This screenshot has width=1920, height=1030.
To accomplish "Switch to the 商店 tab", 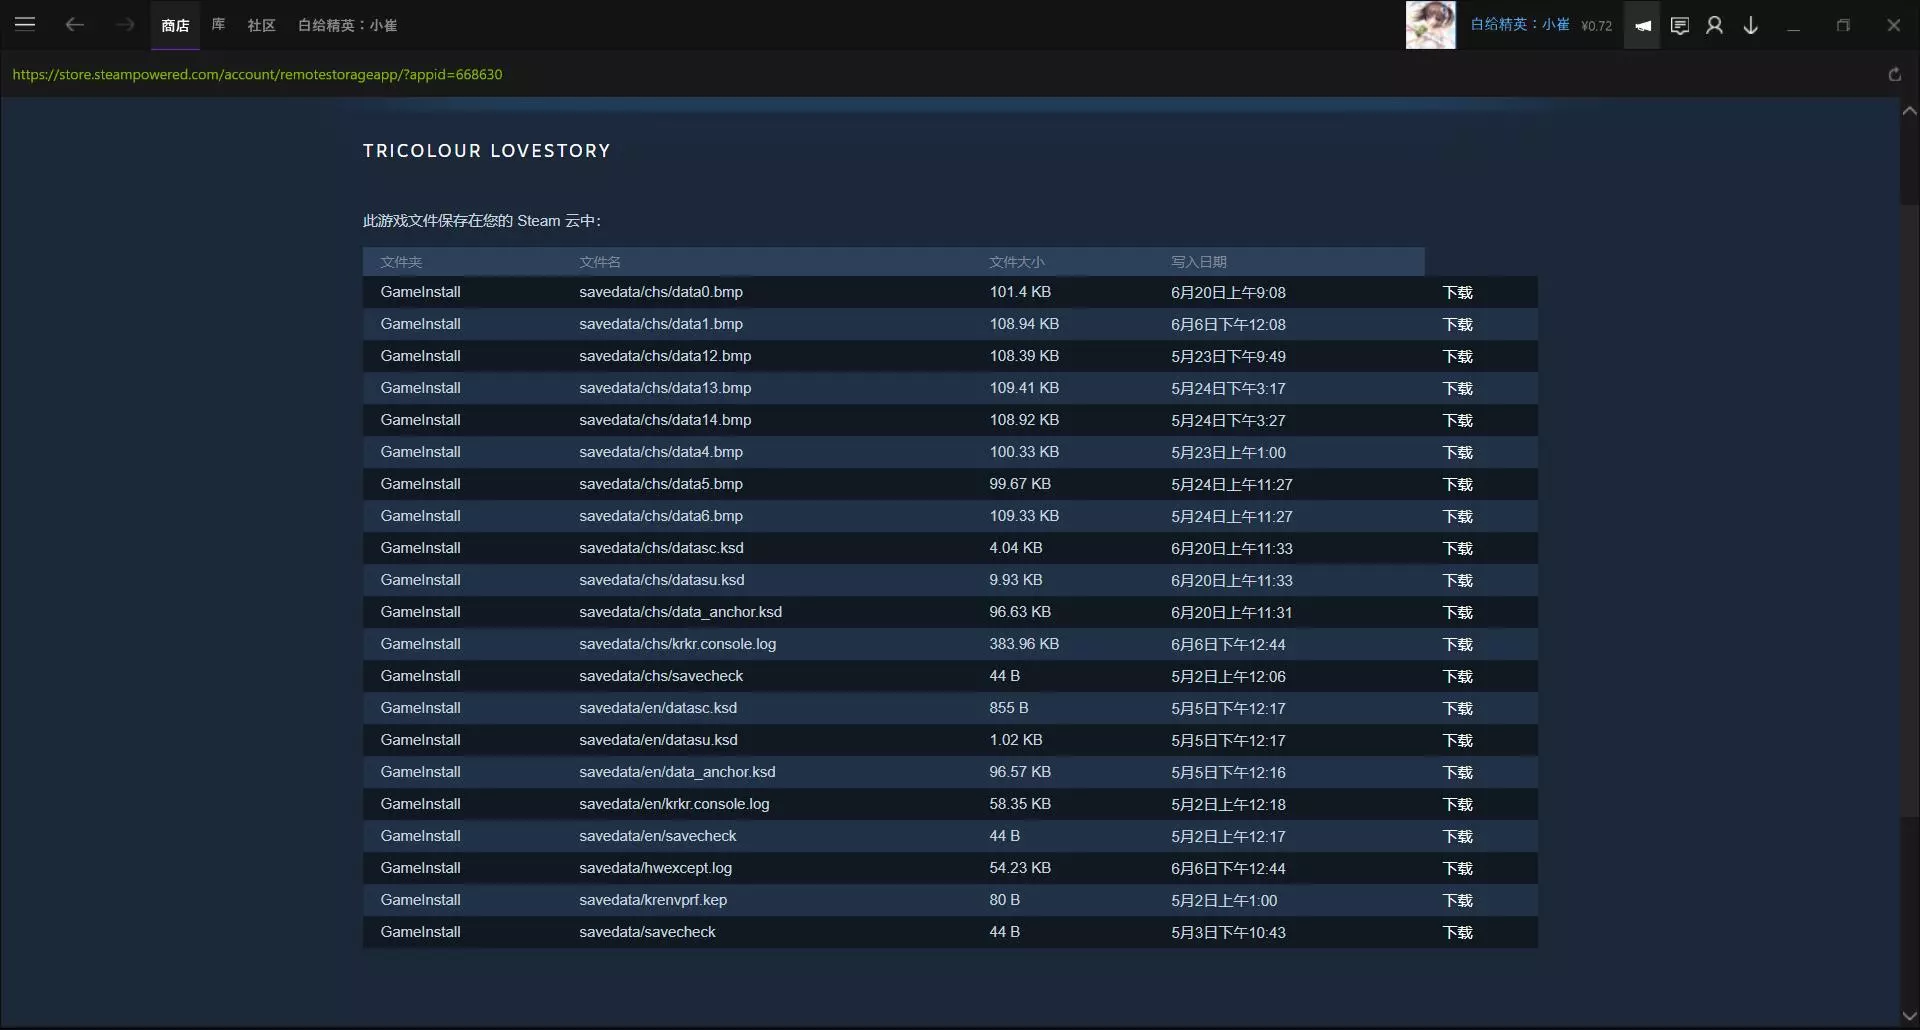I will tap(175, 25).
